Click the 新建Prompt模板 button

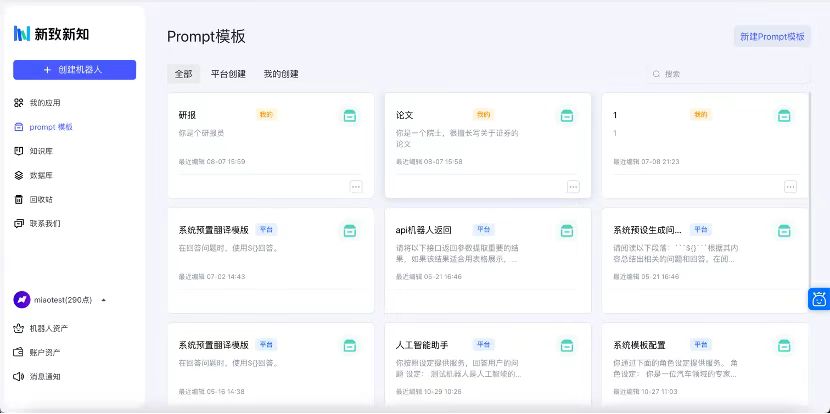(x=772, y=37)
